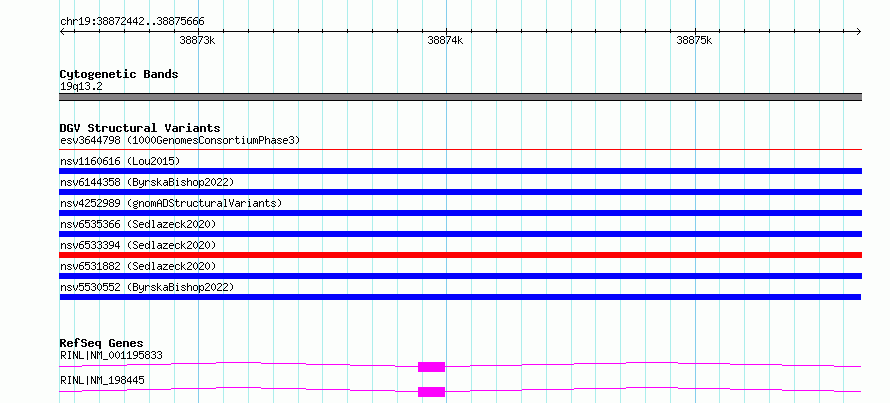This screenshot has width=890, height=403.
Task: Select the blue bar under nsv1160616
Action: [x=460, y=171]
